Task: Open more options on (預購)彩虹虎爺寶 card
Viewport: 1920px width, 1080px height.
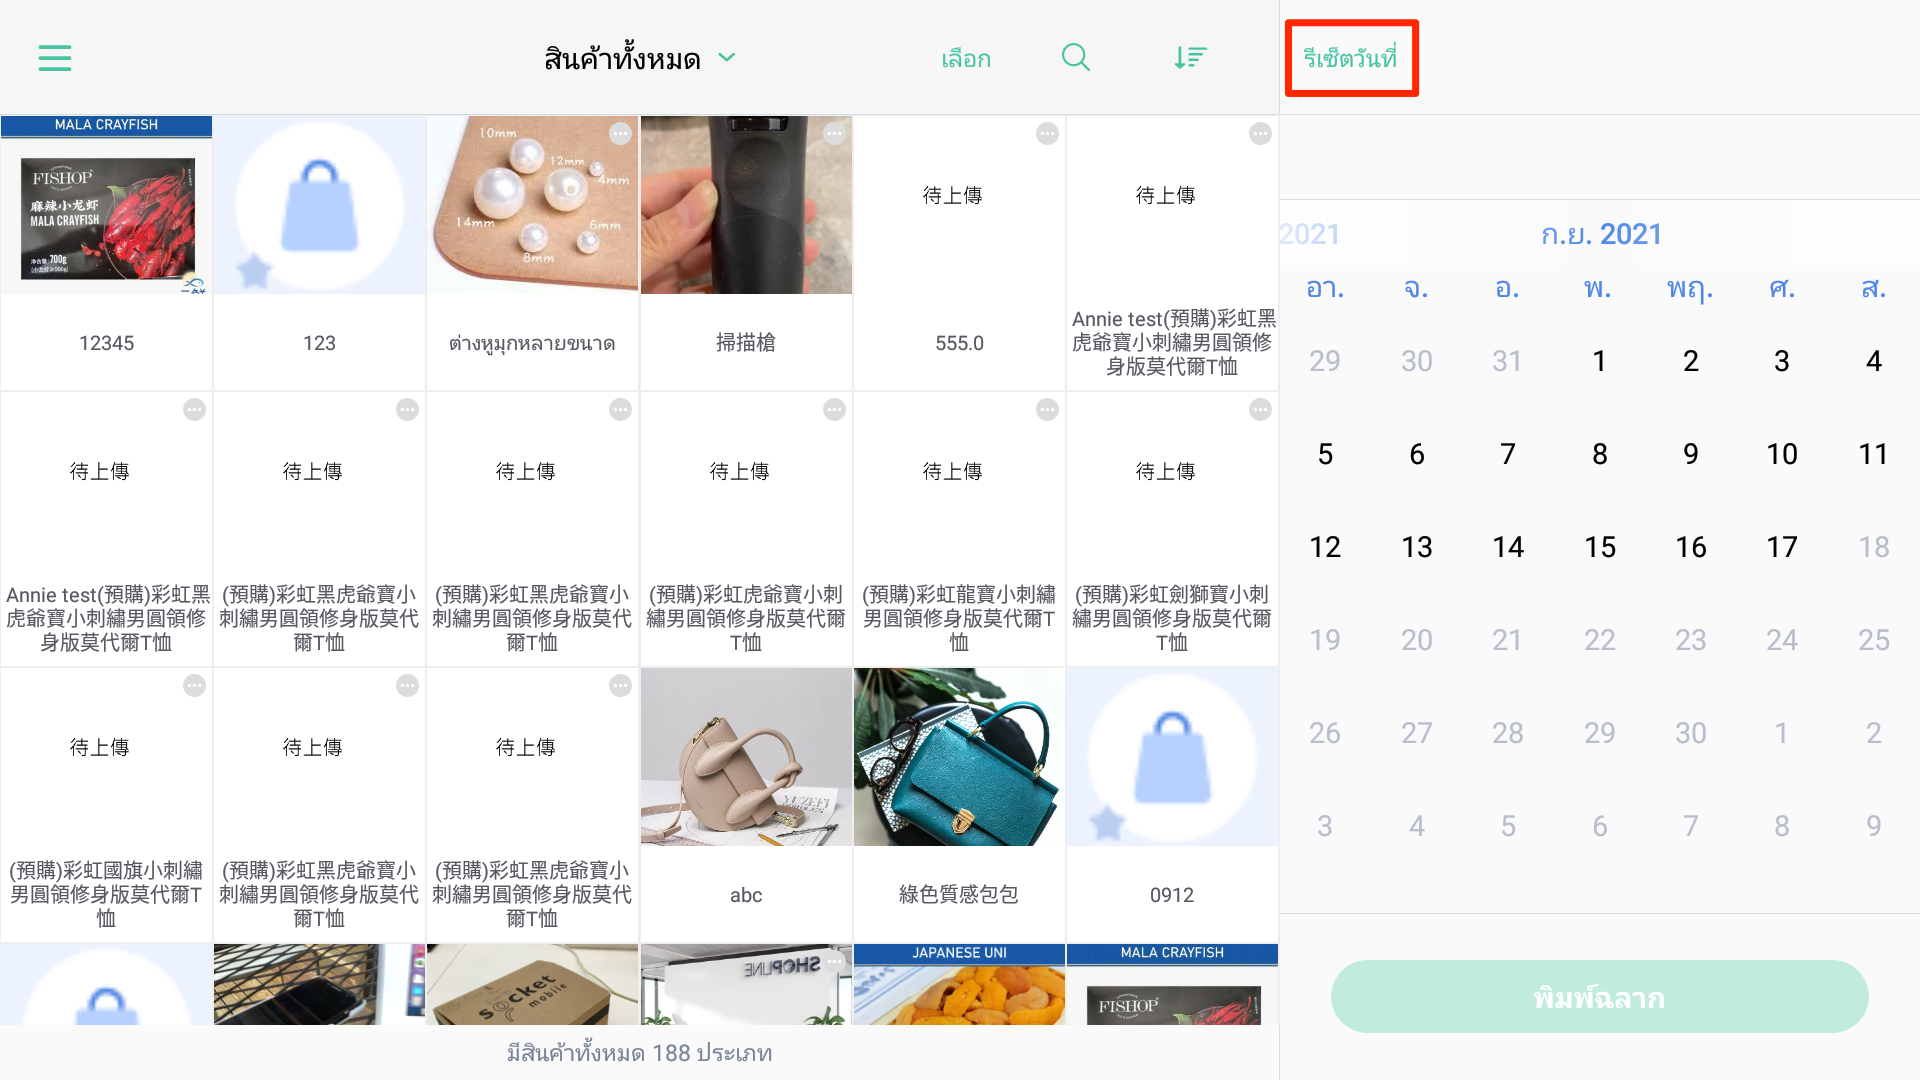Action: pos(834,410)
